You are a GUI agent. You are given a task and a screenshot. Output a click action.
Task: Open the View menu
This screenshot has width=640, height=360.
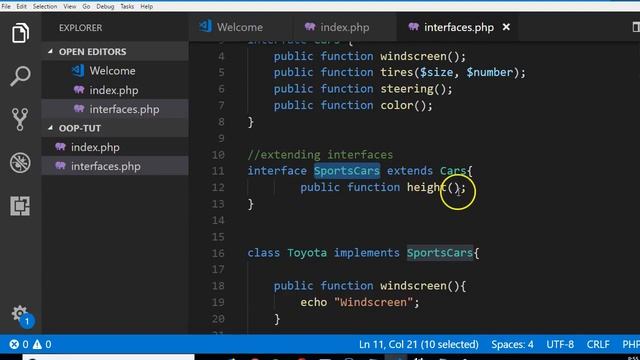(70, 7)
